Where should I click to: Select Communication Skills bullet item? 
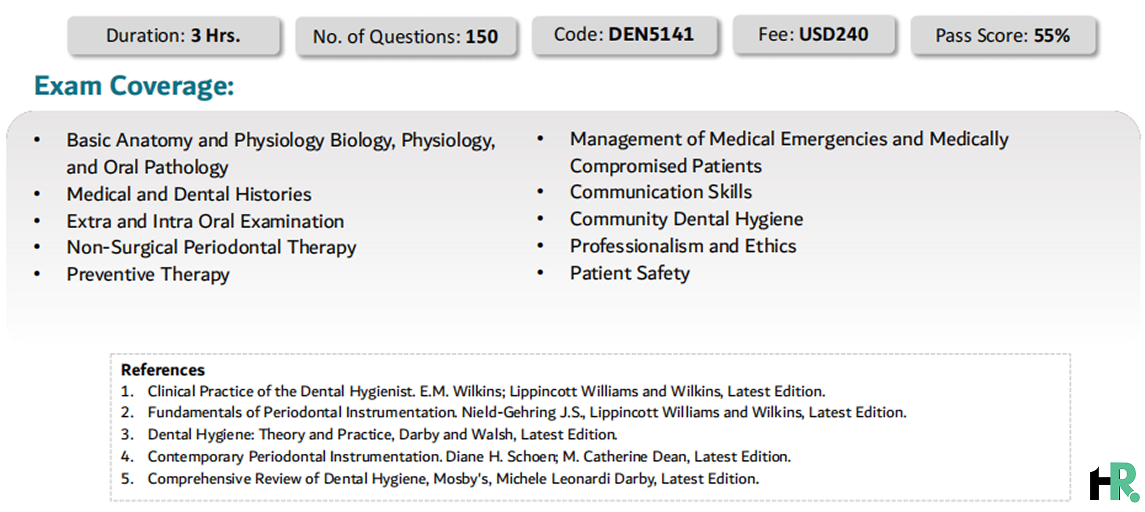(661, 192)
